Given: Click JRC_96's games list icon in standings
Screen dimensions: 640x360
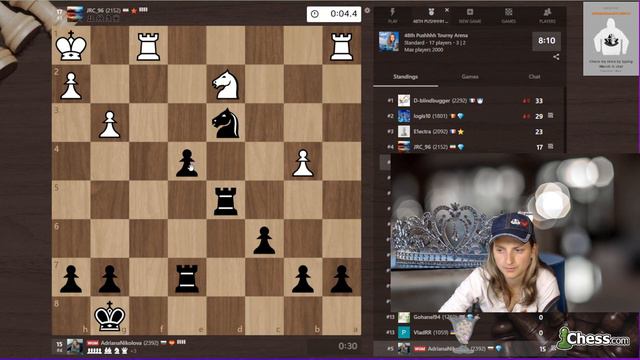Looking at the screenshot, I should 551,146.
